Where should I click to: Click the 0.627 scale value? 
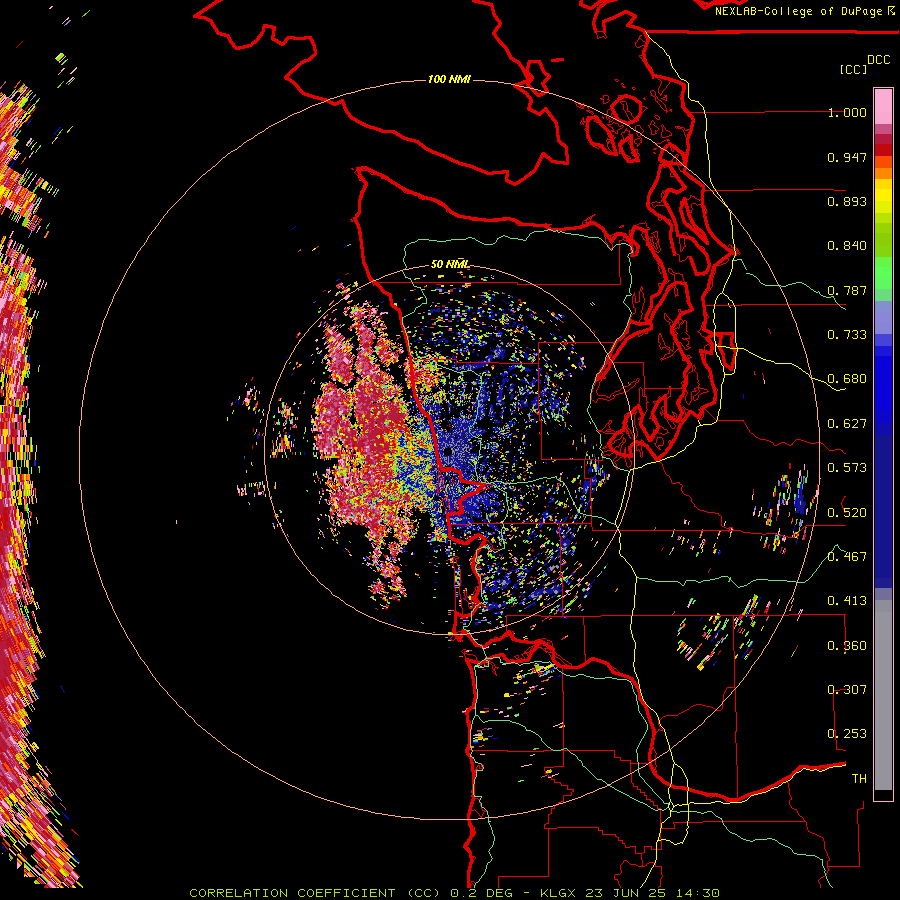(847, 424)
